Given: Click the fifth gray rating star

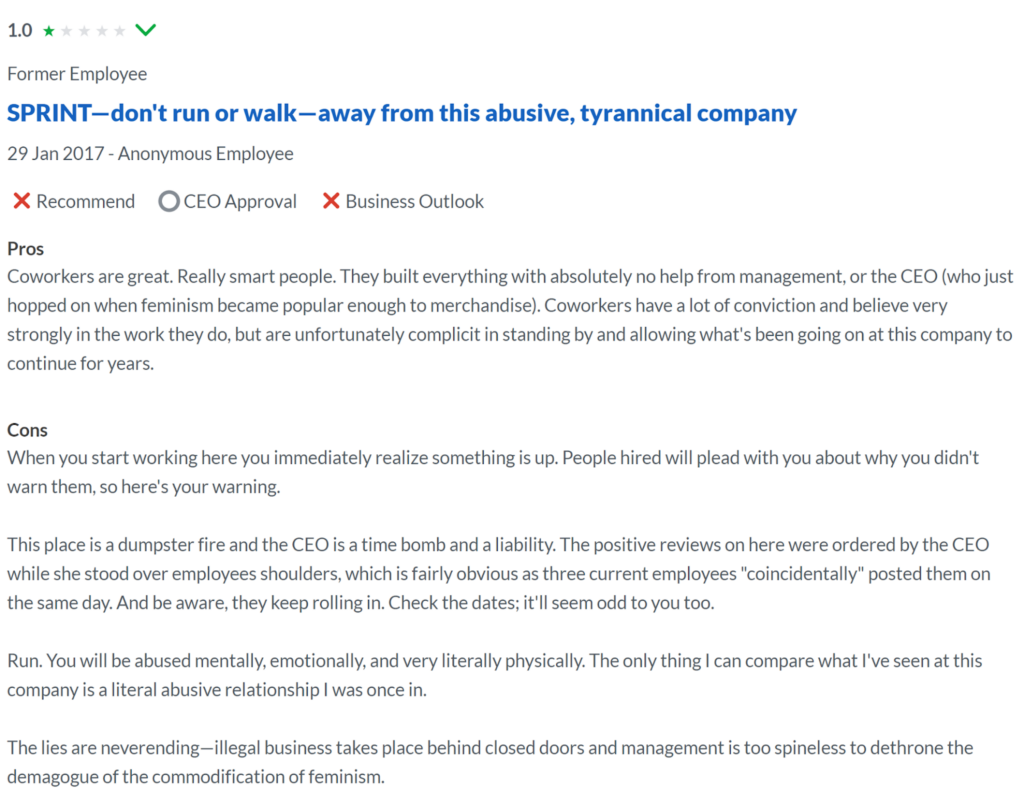Looking at the screenshot, I should click(x=120, y=31).
